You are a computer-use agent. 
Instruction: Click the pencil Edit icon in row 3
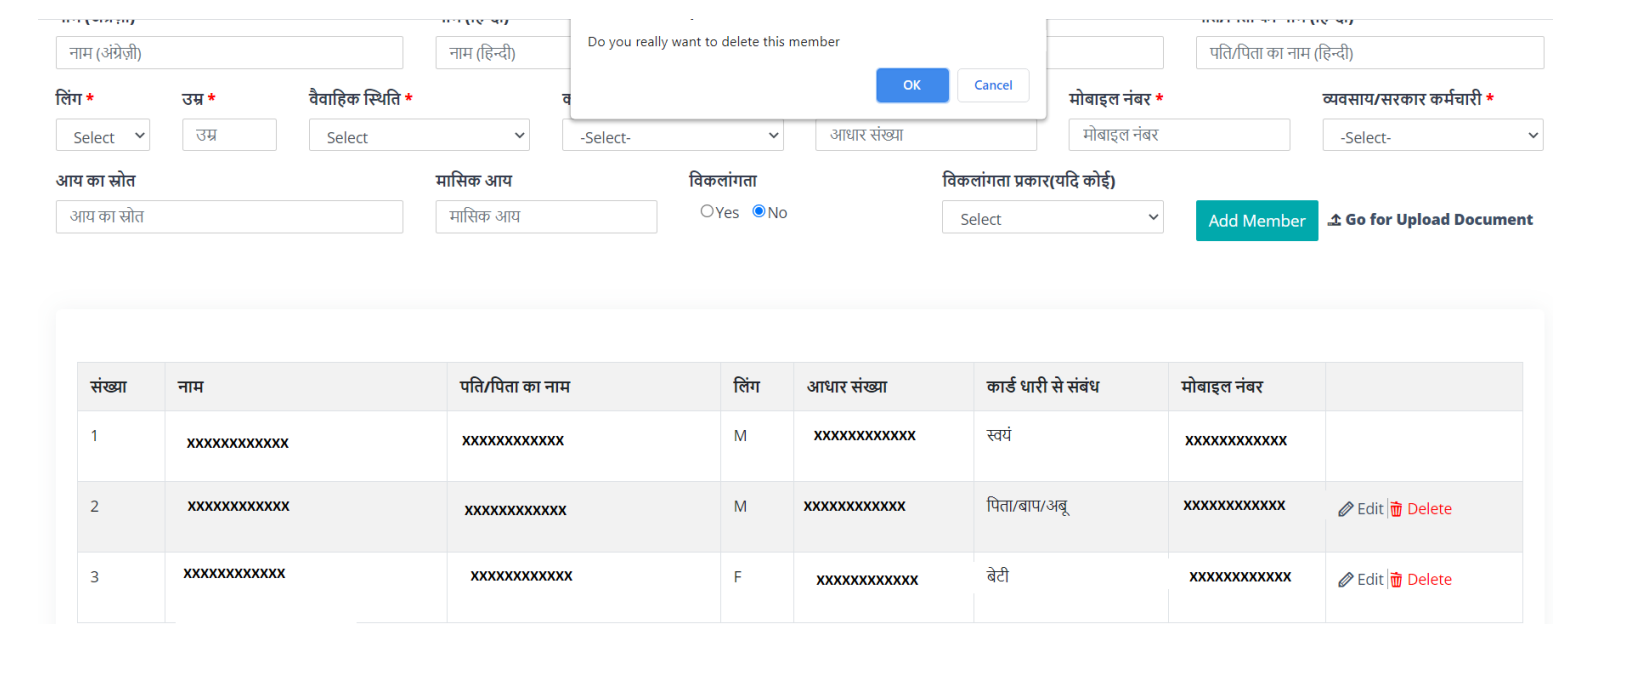1346,580
